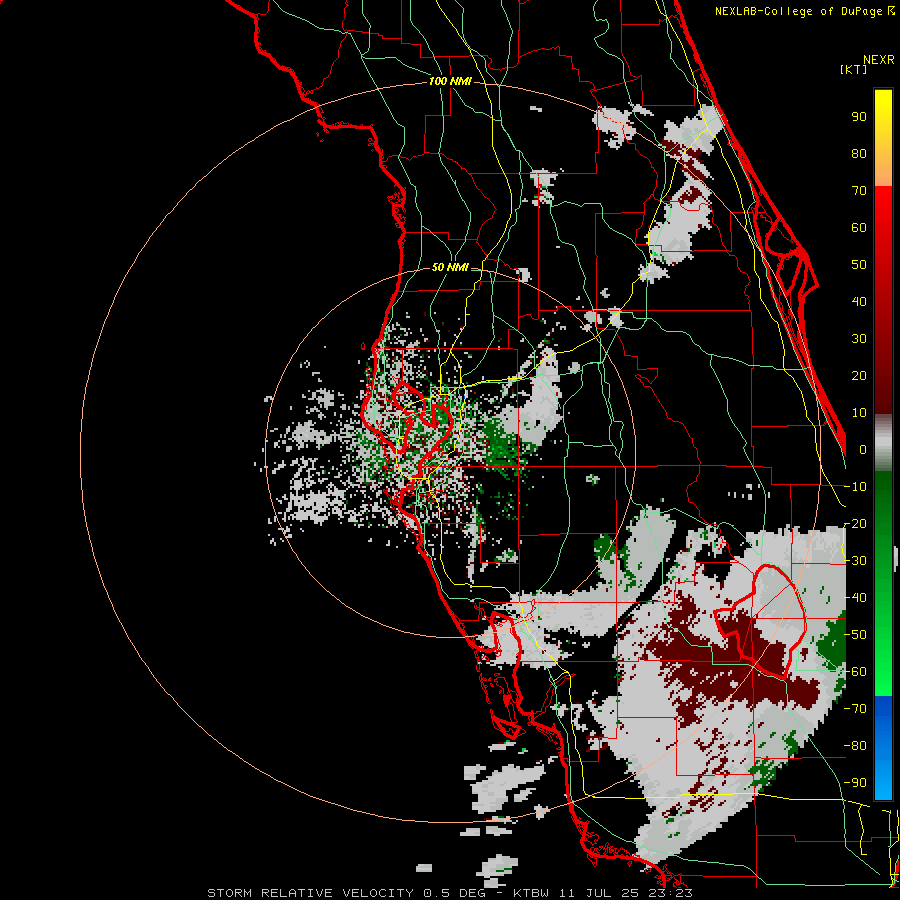The width and height of the screenshot is (900, 900).
Task: Click the Storm Relative Velocity caption text
Action: 450,893
